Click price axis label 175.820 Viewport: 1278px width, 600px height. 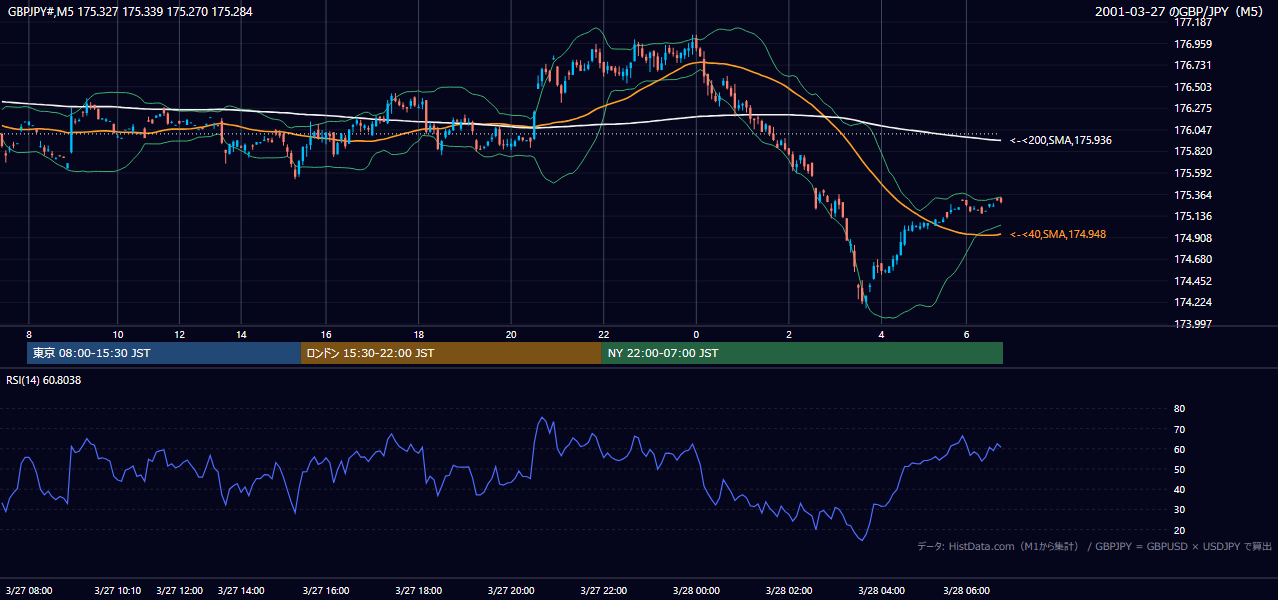coord(1193,151)
